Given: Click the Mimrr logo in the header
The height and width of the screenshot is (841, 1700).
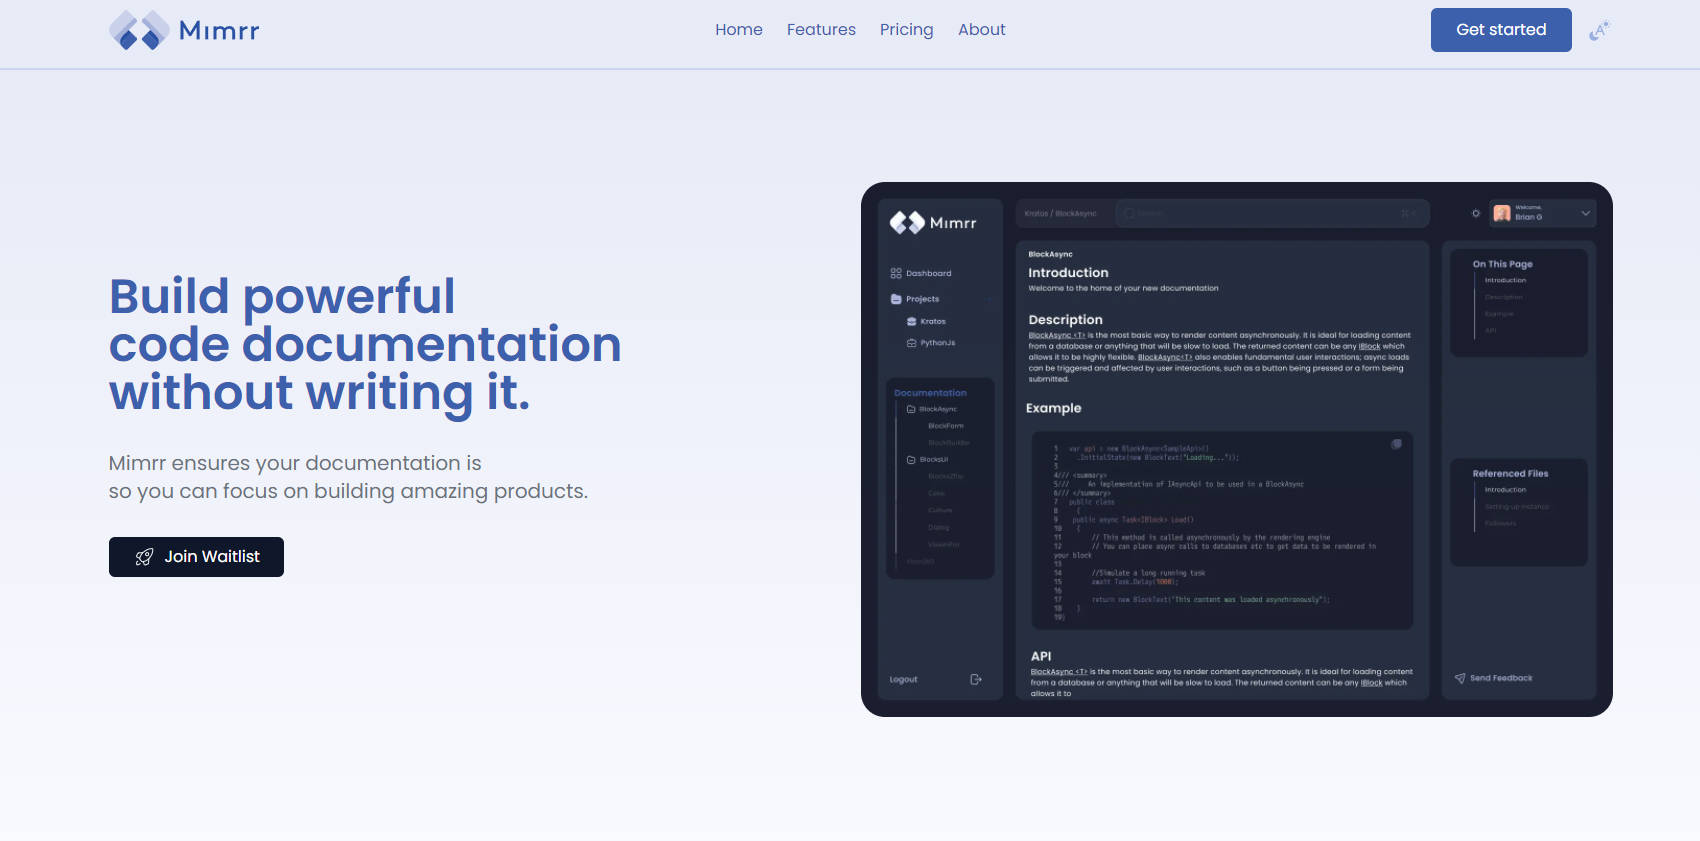Looking at the screenshot, I should pyautogui.click(x=184, y=30).
